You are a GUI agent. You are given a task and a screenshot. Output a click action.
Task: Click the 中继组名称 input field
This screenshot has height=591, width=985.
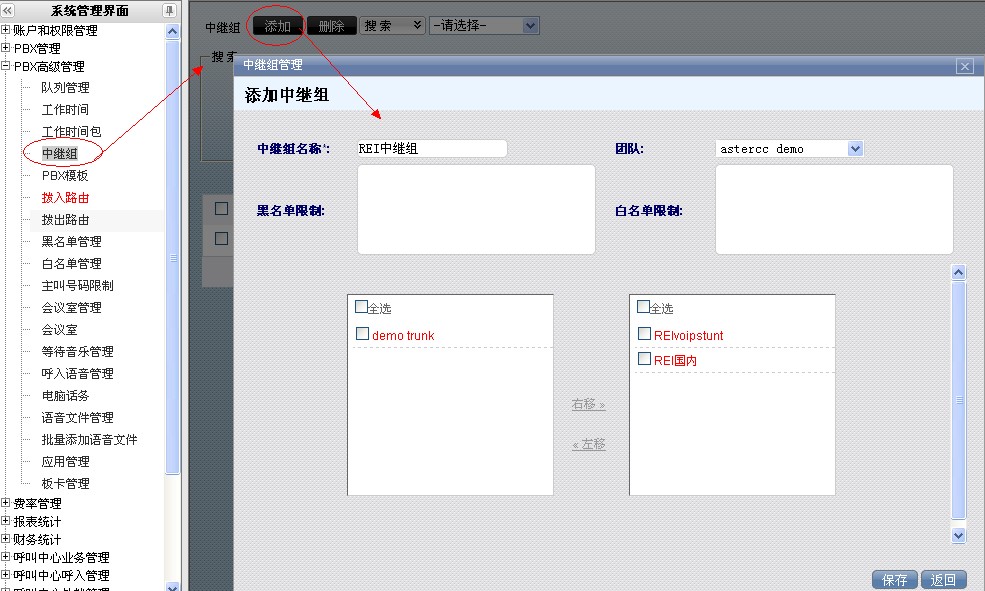pos(432,148)
